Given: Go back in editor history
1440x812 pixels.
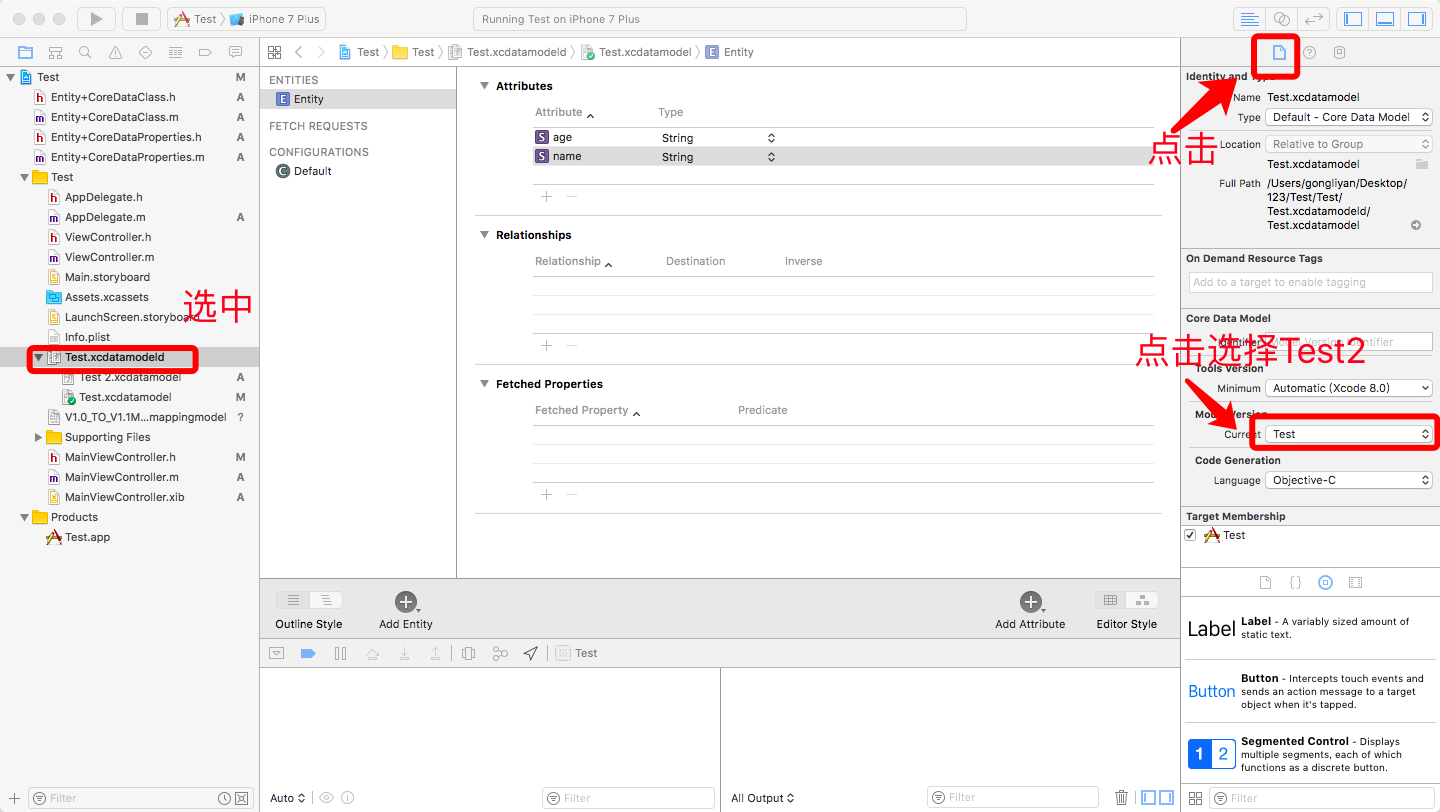Looking at the screenshot, I should coord(298,52).
